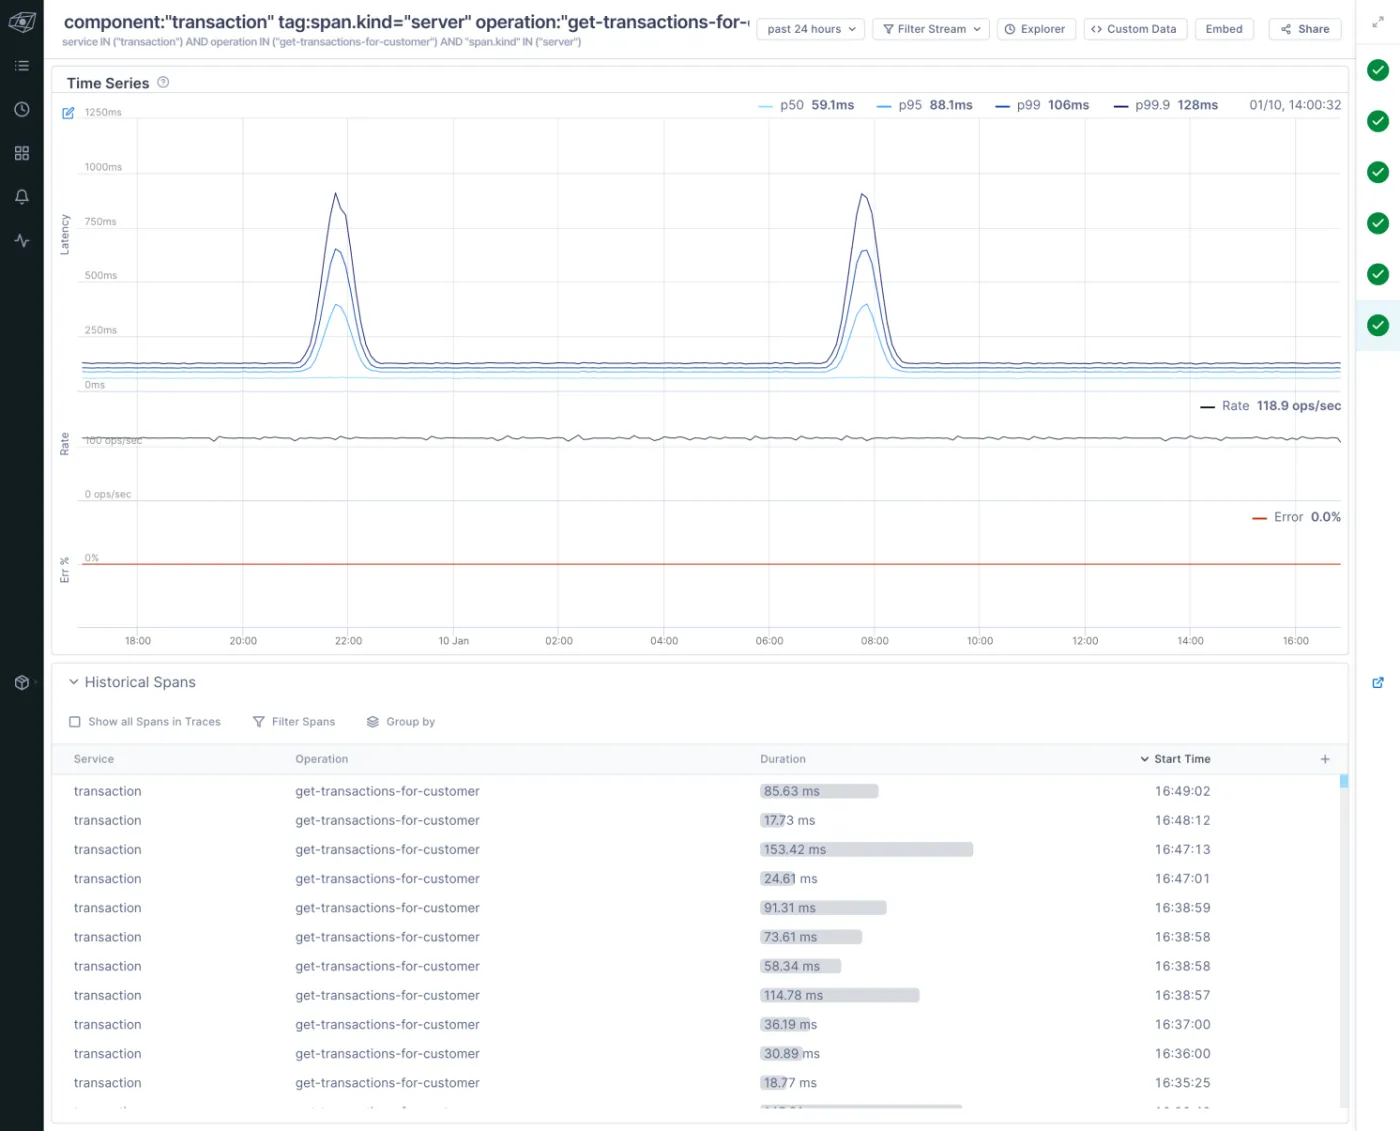The image size is (1400, 1131).
Task: Click the third green checkmark status icon
Action: click(1378, 172)
